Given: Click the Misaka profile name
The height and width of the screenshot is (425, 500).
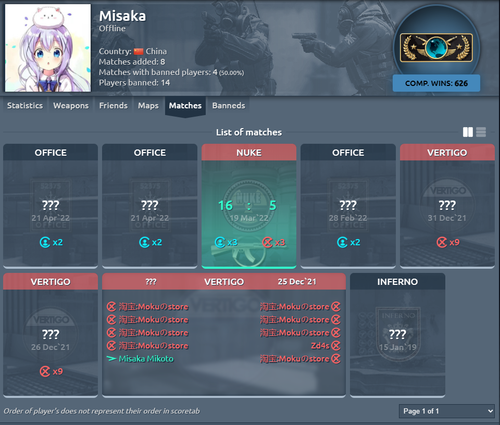Looking at the screenshot, I should pyautogui.click(x=122, y=16).
